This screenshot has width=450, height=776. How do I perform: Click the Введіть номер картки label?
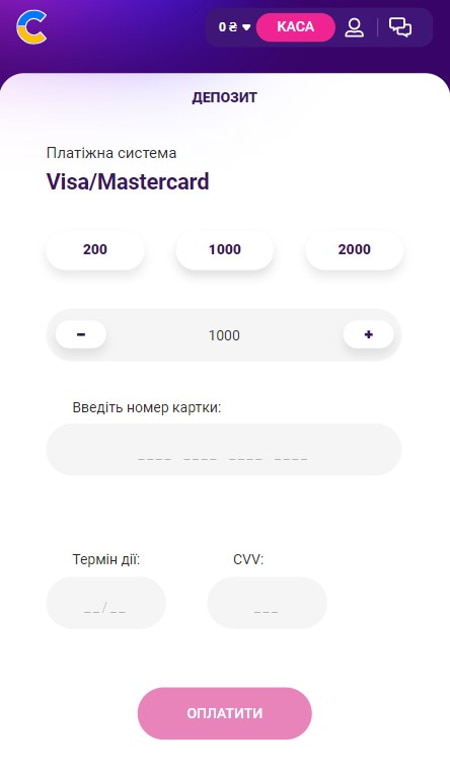click(147, 408)
